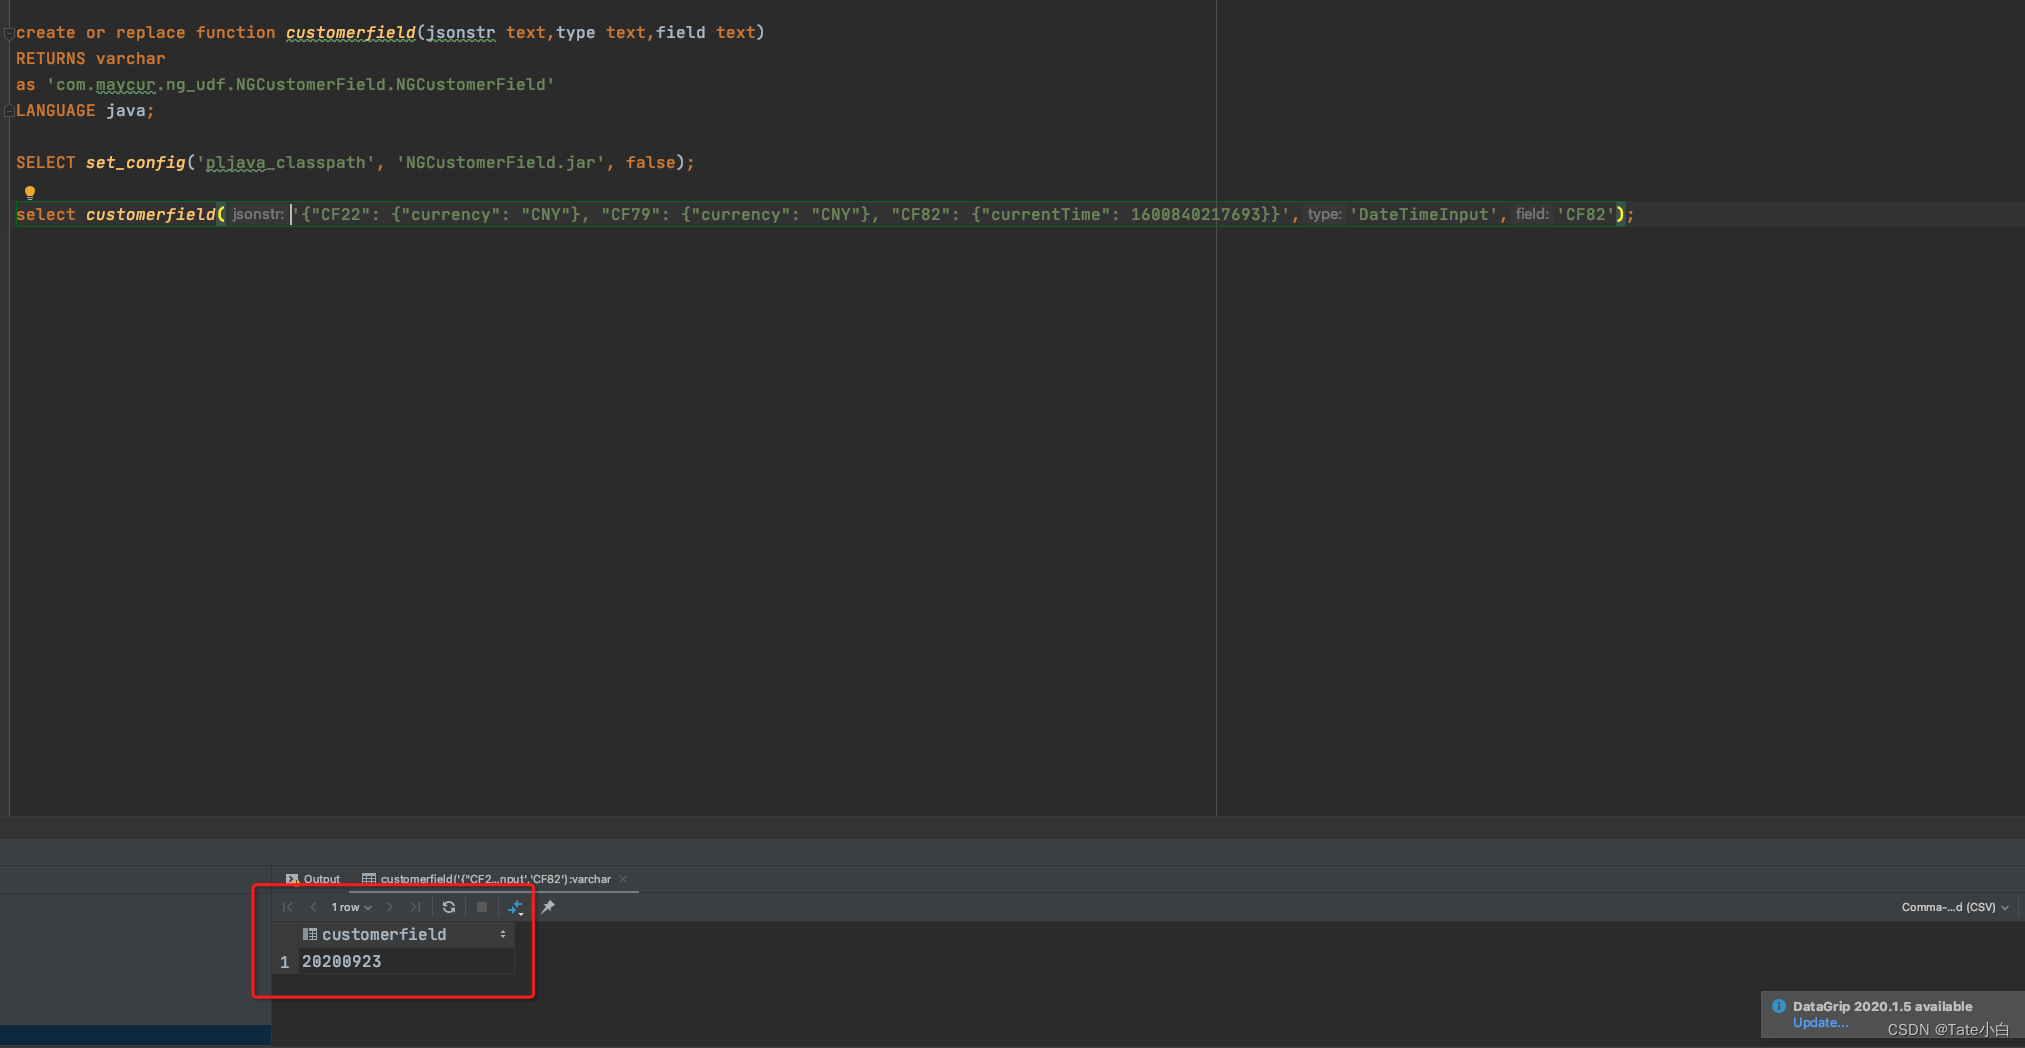Click the DataGrip update info icon

(1779, 1006)
